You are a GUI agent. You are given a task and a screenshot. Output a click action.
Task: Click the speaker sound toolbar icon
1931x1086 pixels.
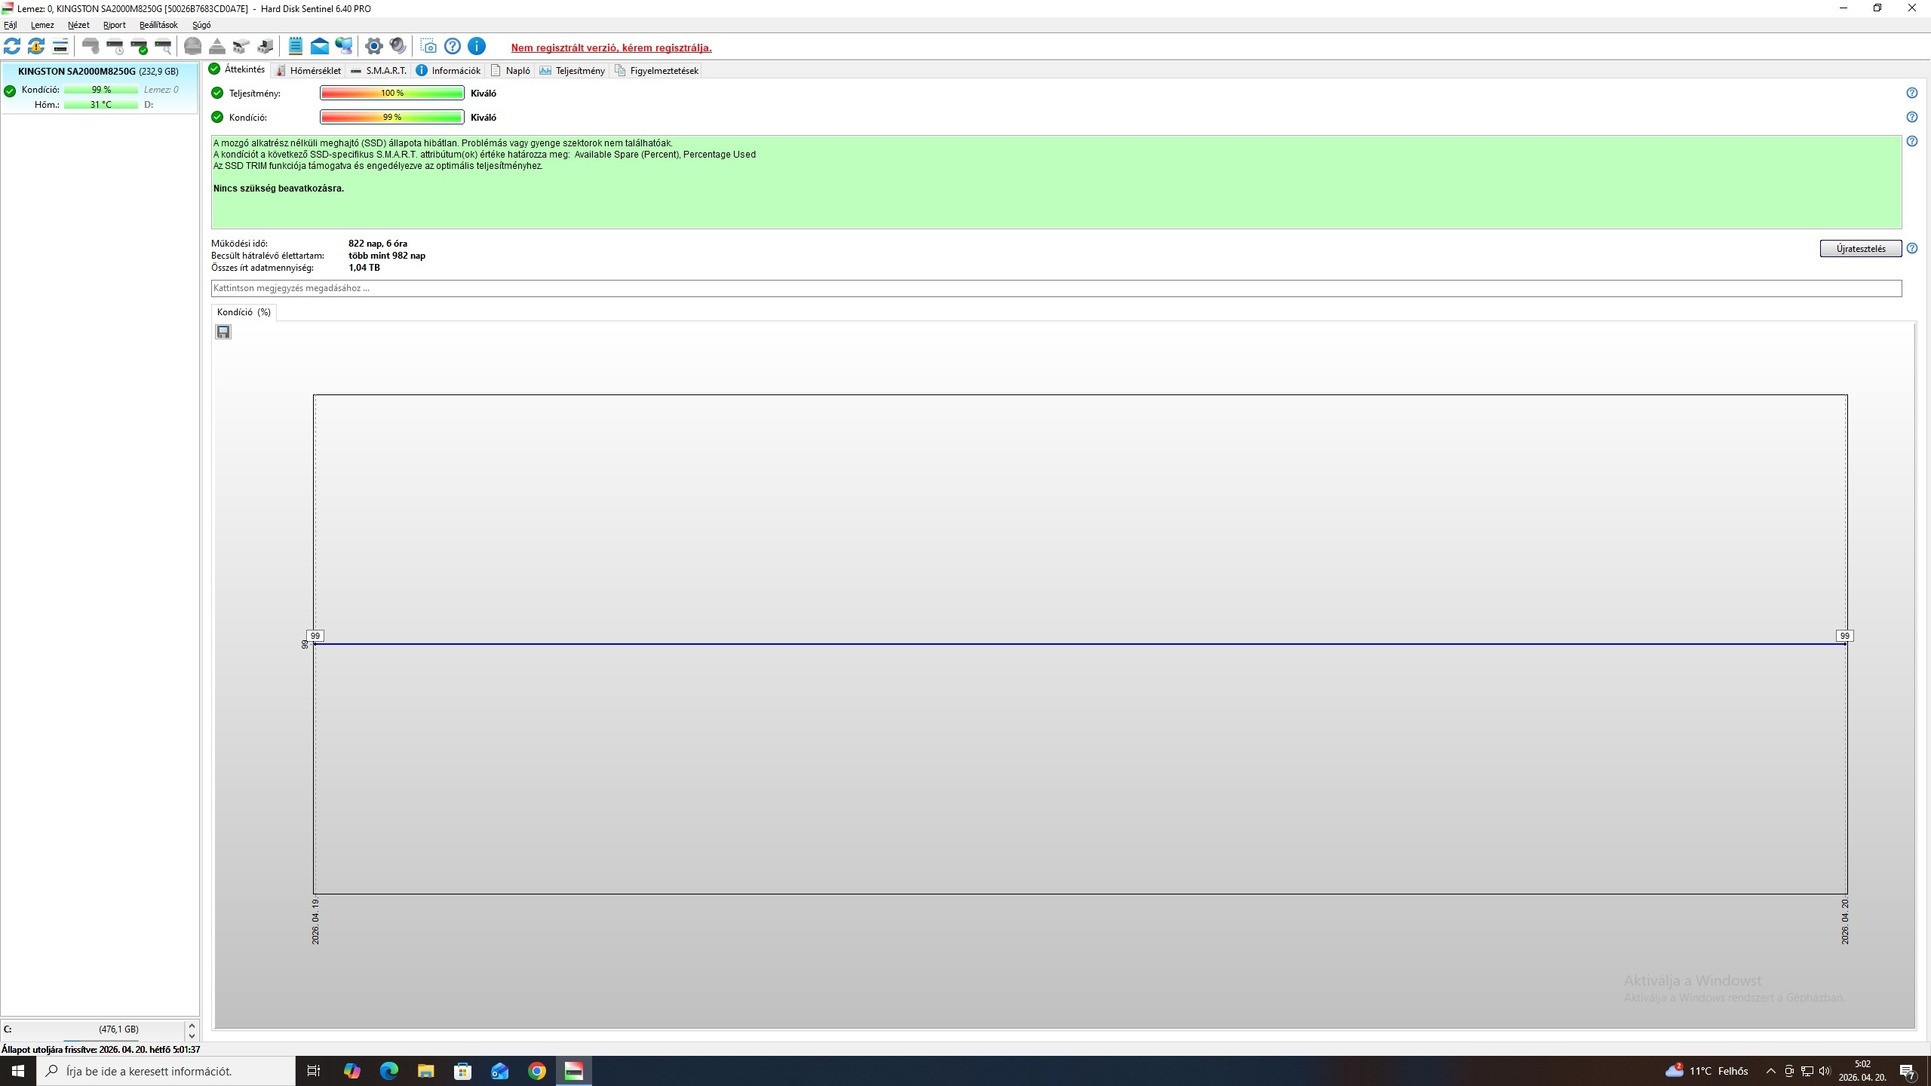398,46
